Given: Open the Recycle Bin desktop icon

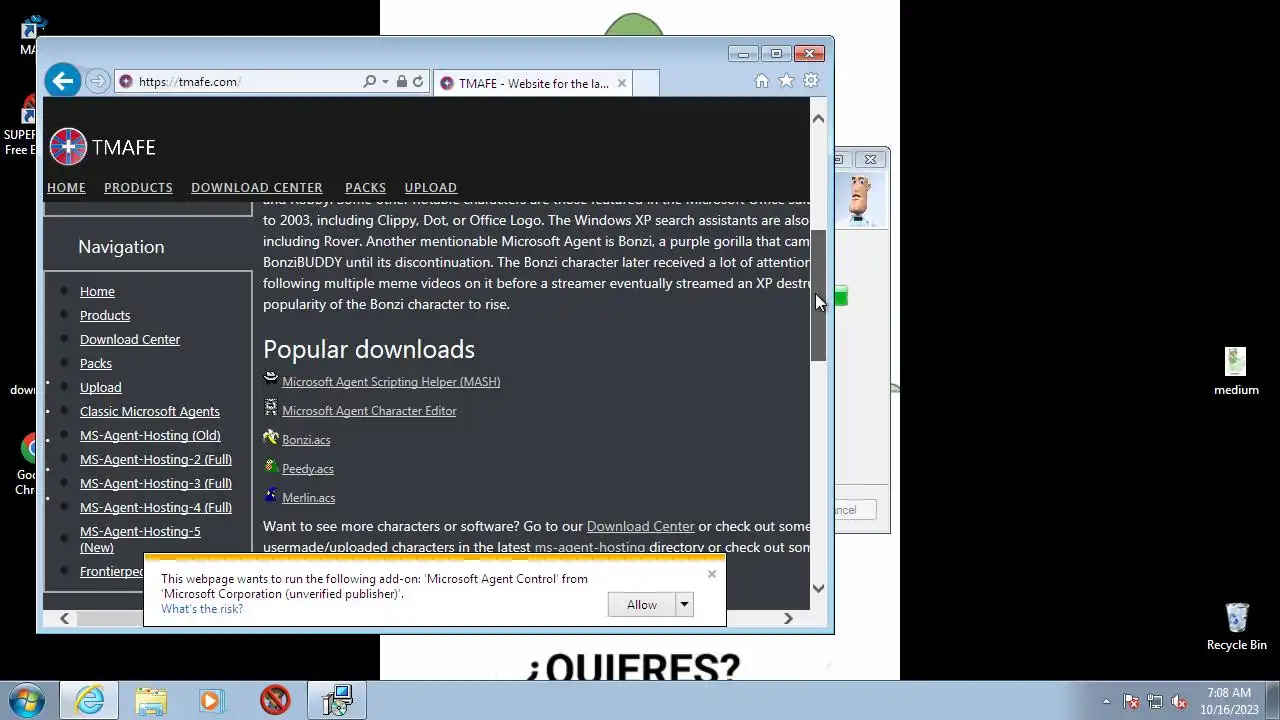Looking at the screenshot, I should (x=1237, y=627).
